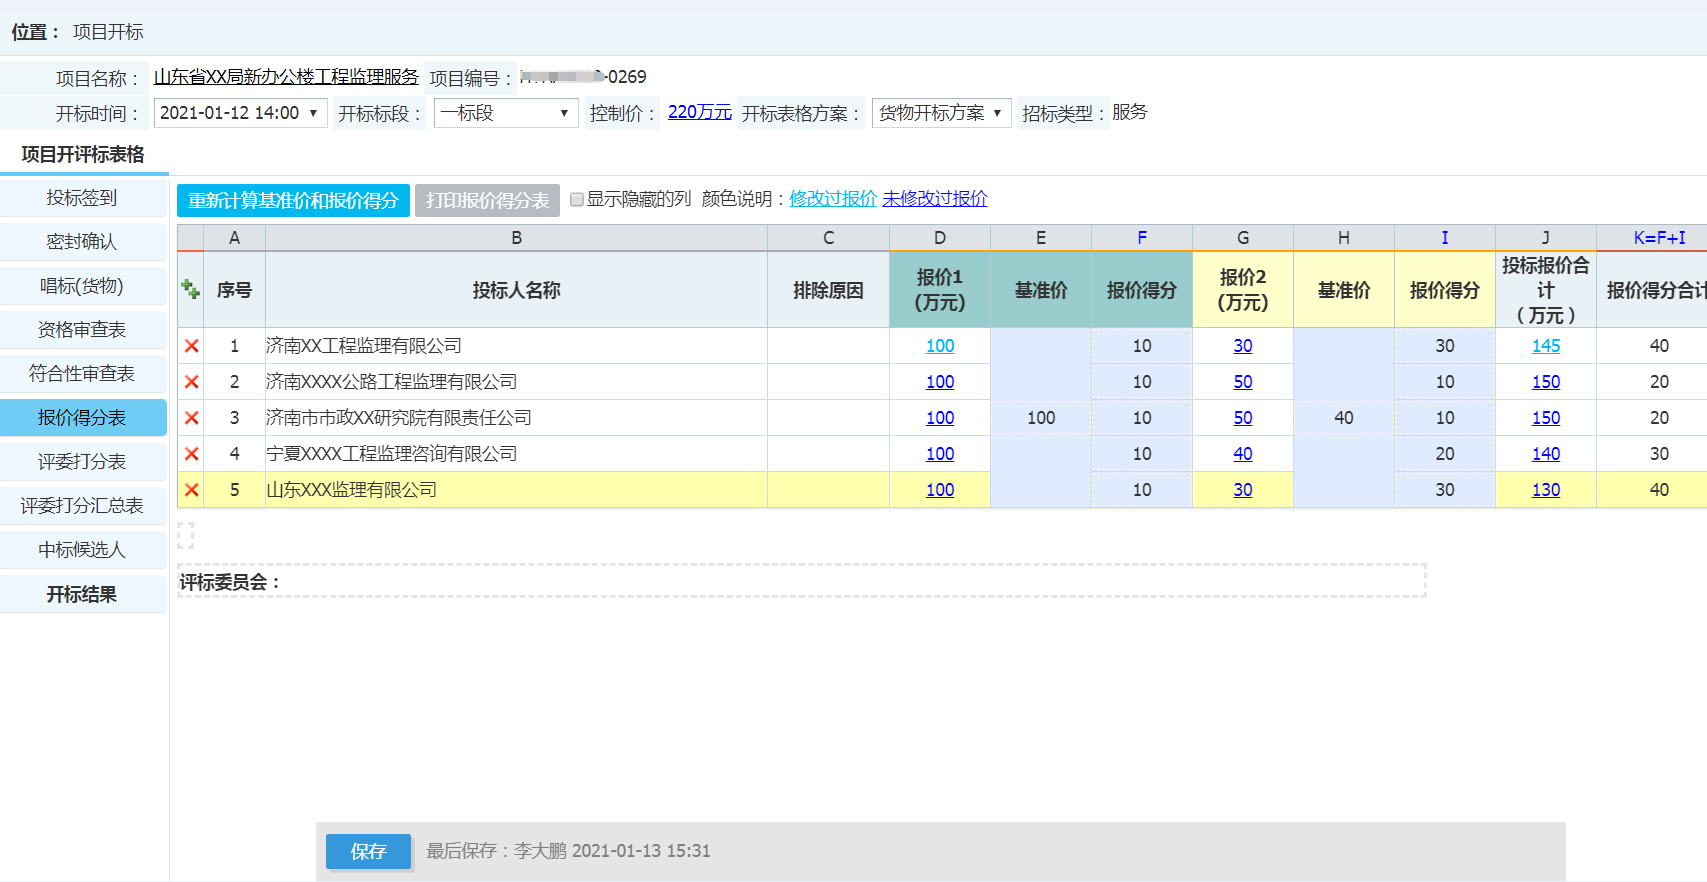Screen dimensions: 1707x882
Task: Click the 报价2(万元) column header
Action: tap(1243, 290)
